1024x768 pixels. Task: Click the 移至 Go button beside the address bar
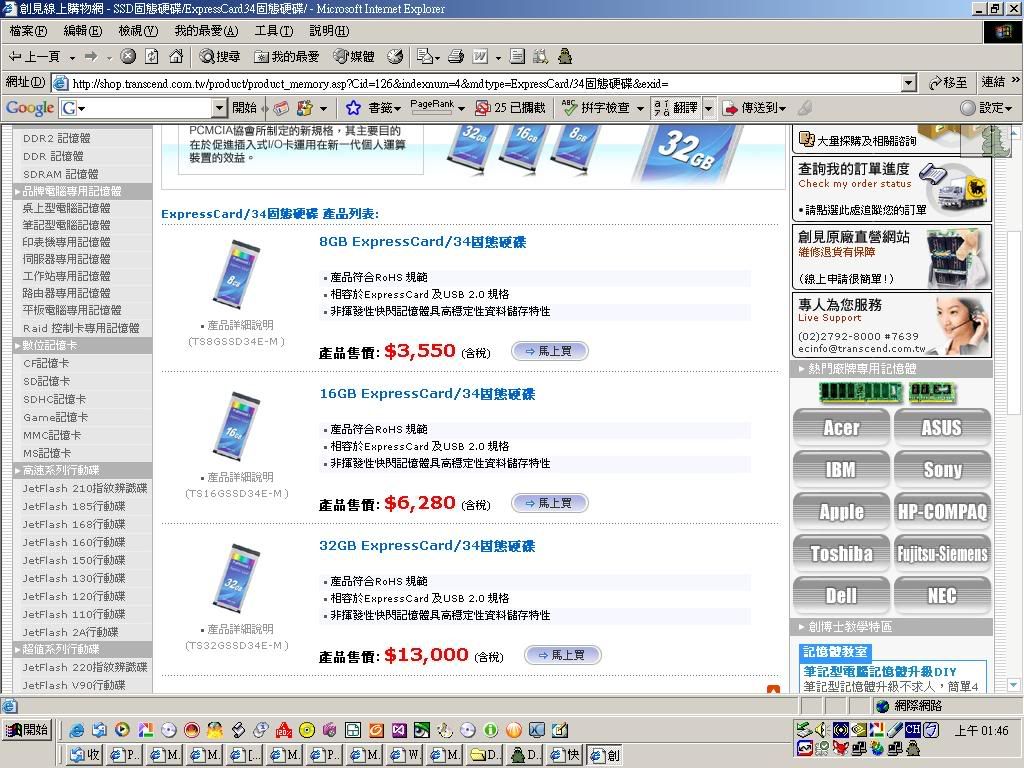948,83
